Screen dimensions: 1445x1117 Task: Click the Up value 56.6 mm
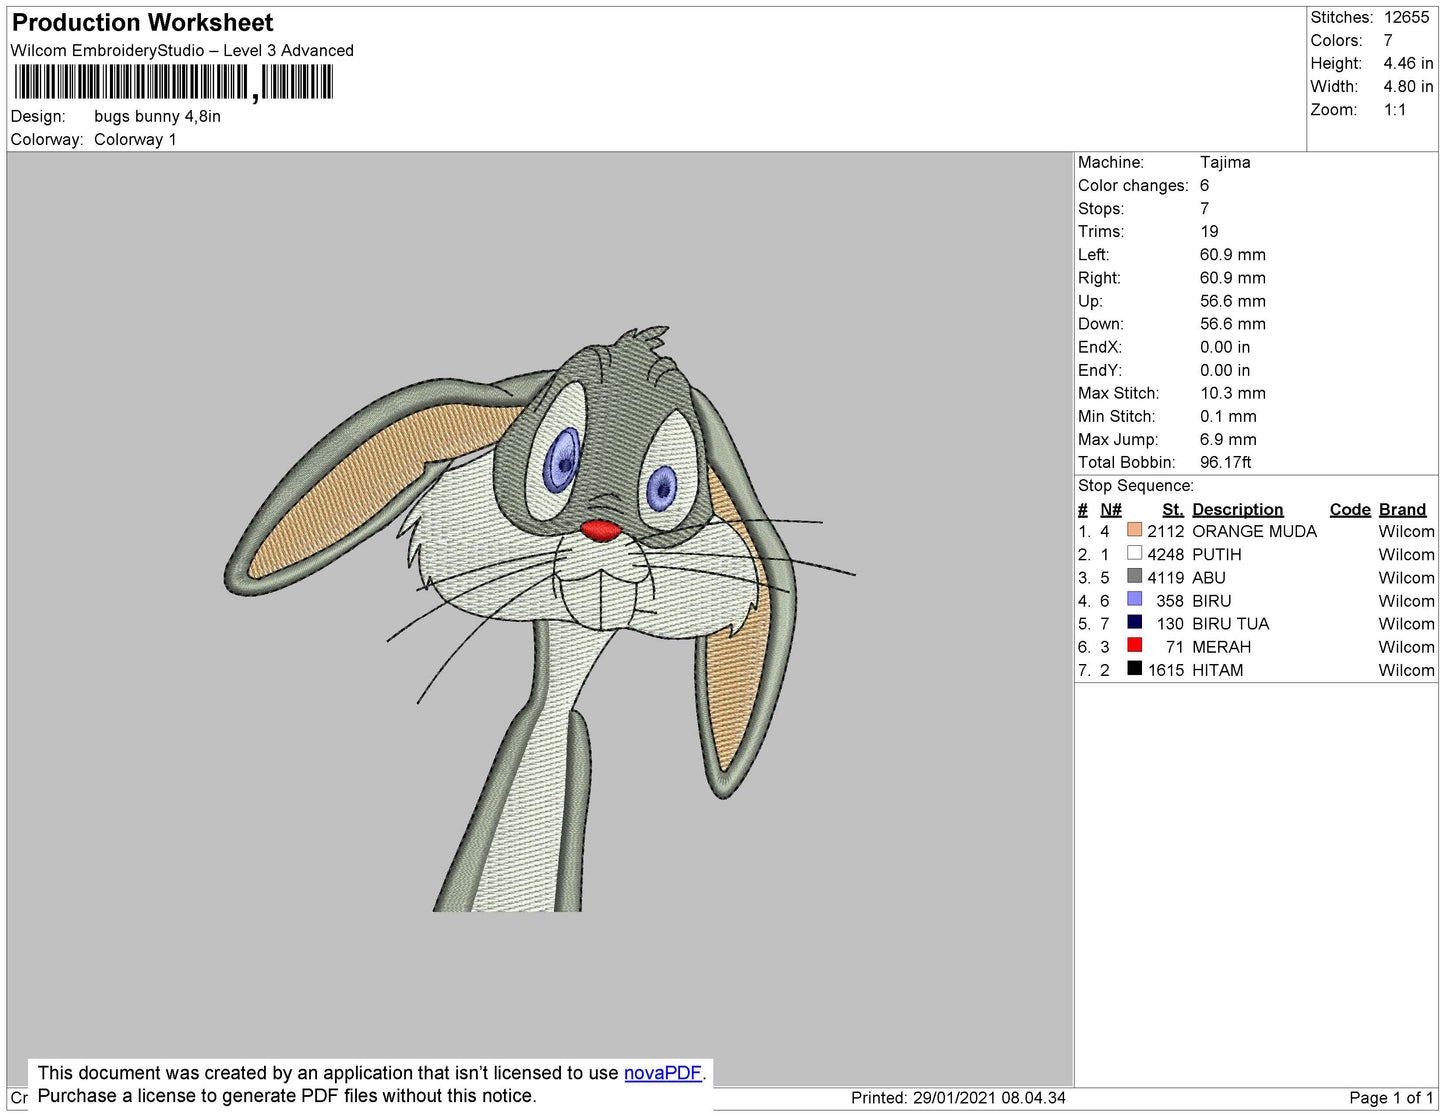(1233, 301)
